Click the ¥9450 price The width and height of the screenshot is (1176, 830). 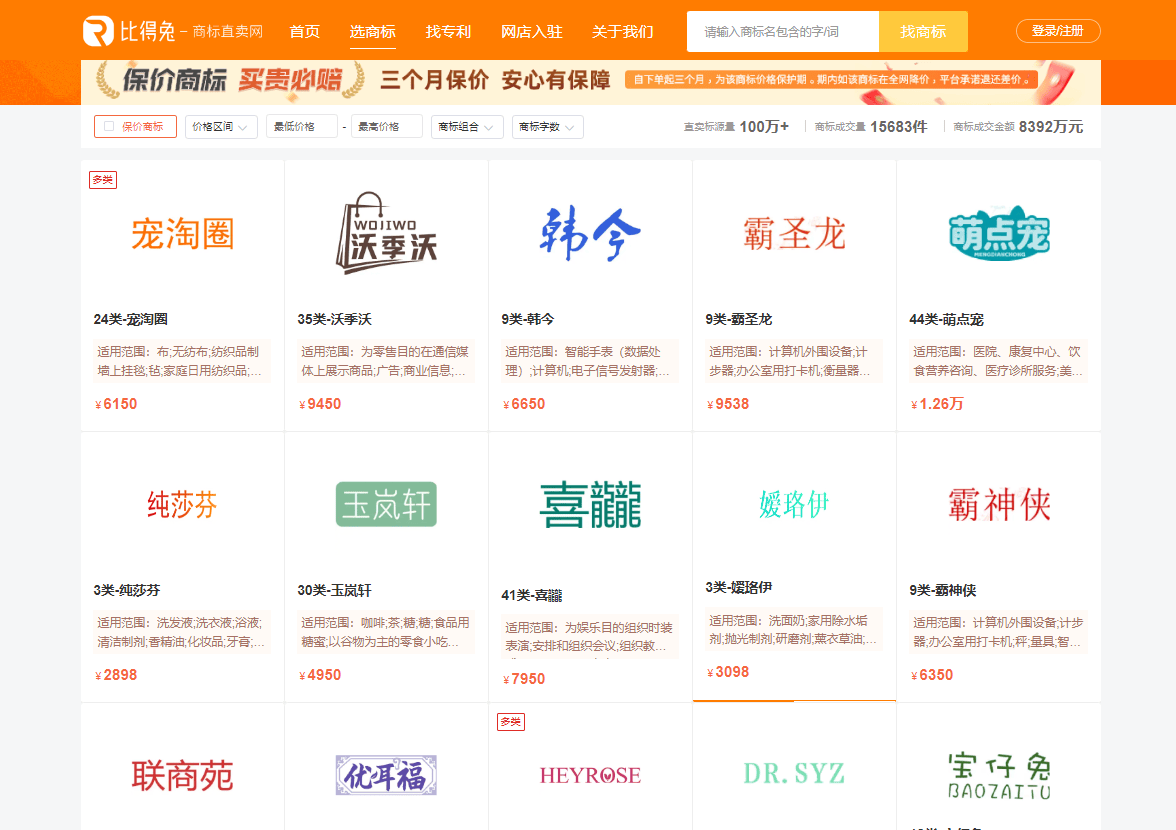pyautogui.click(x=320, y=404)
